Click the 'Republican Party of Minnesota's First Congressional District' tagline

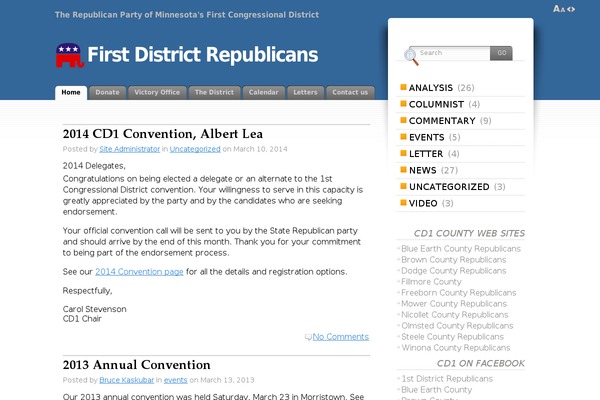(187, 15)
